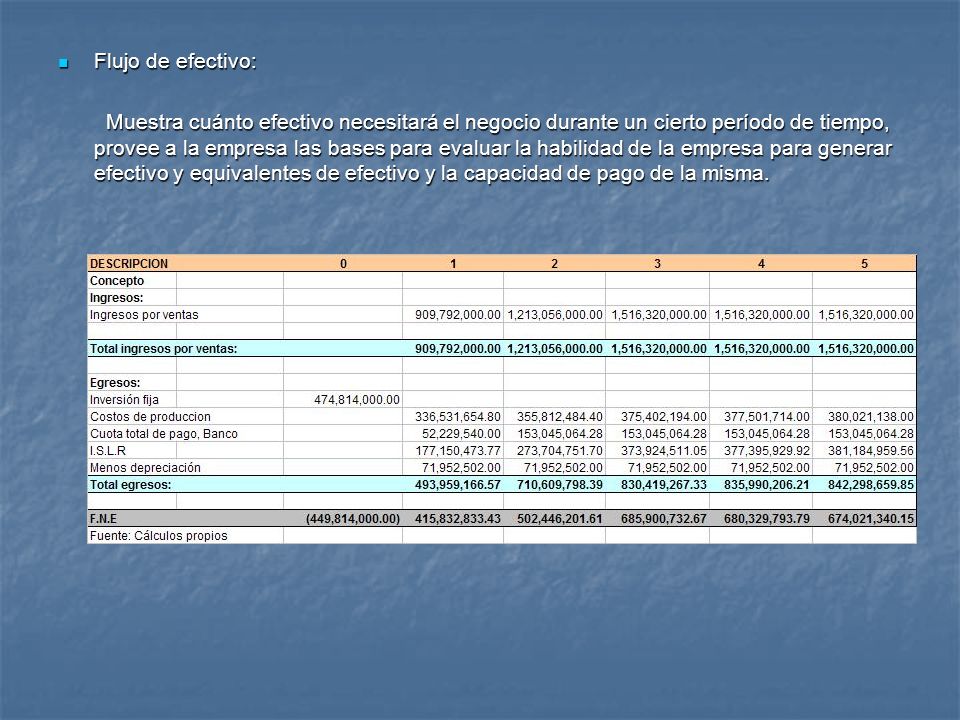Click value 1,213,056,000.00 in Ingresos por ventas
The width and height of the screenshot is (960, 720).
point(555,315)
